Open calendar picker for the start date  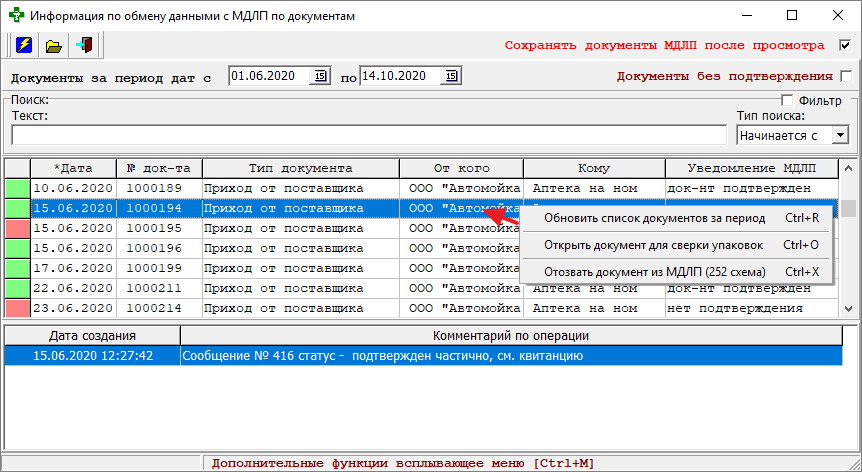pyautogui.click(x=321, y=76)
